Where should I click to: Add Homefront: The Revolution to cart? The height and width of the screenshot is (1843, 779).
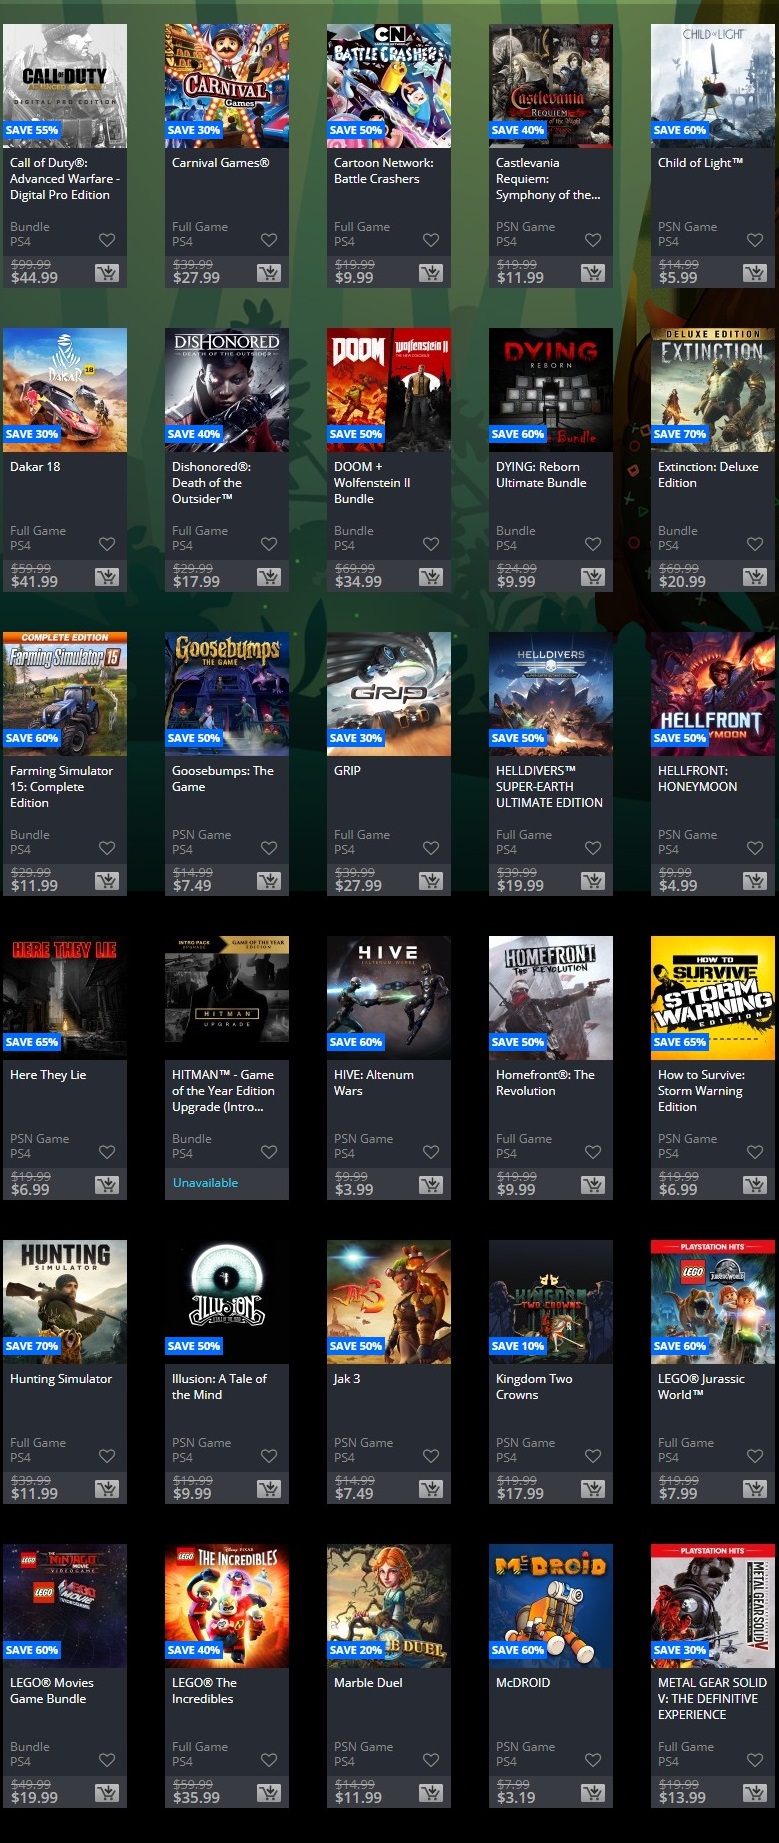(592, 1184)
